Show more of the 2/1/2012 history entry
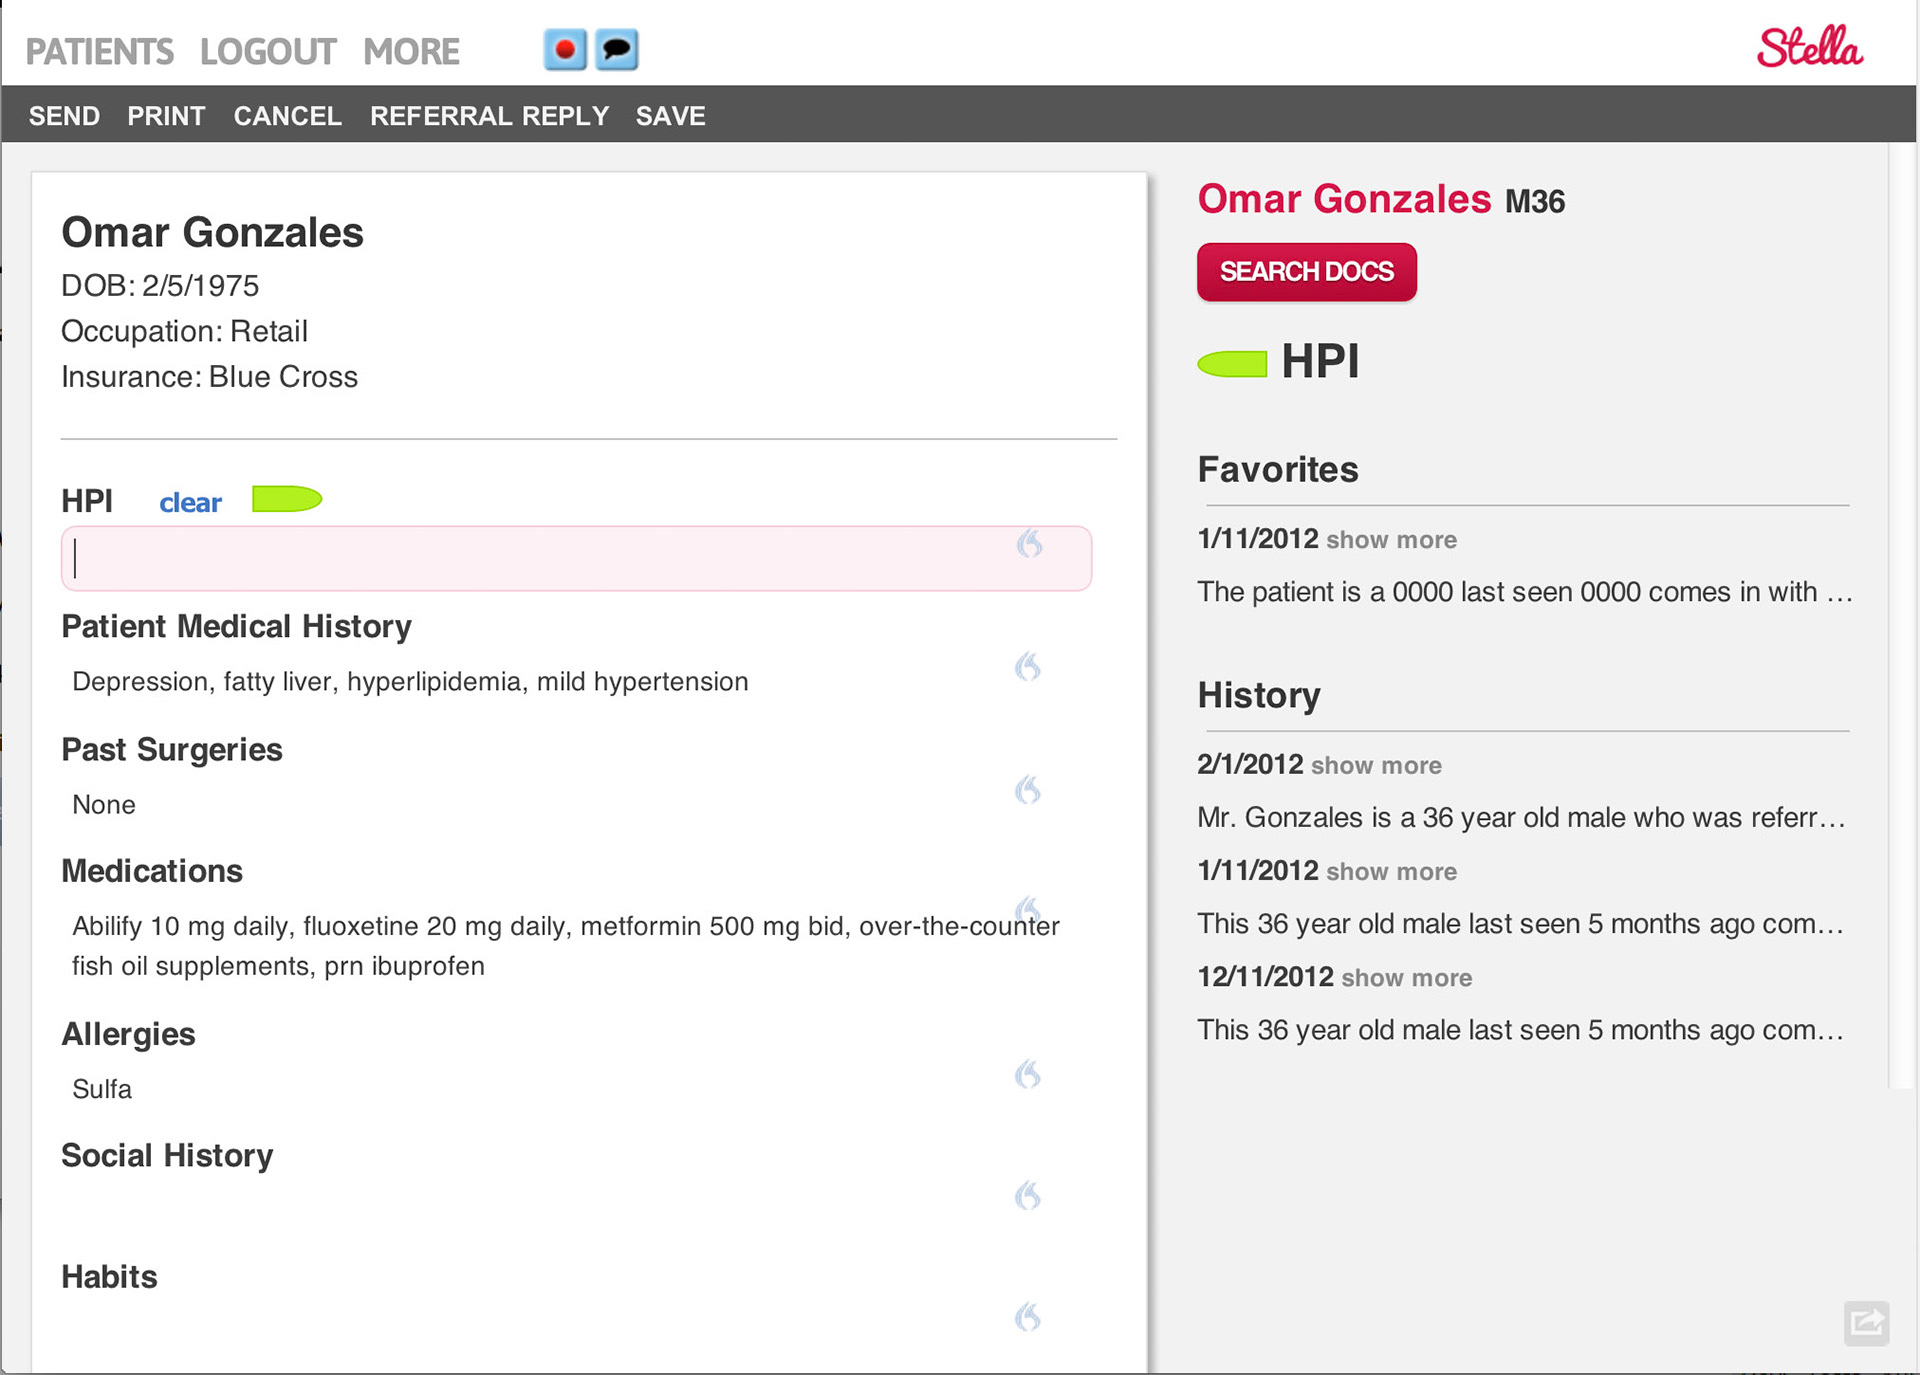This screenshot has width=1920, height=1375. click(1376, 766)
